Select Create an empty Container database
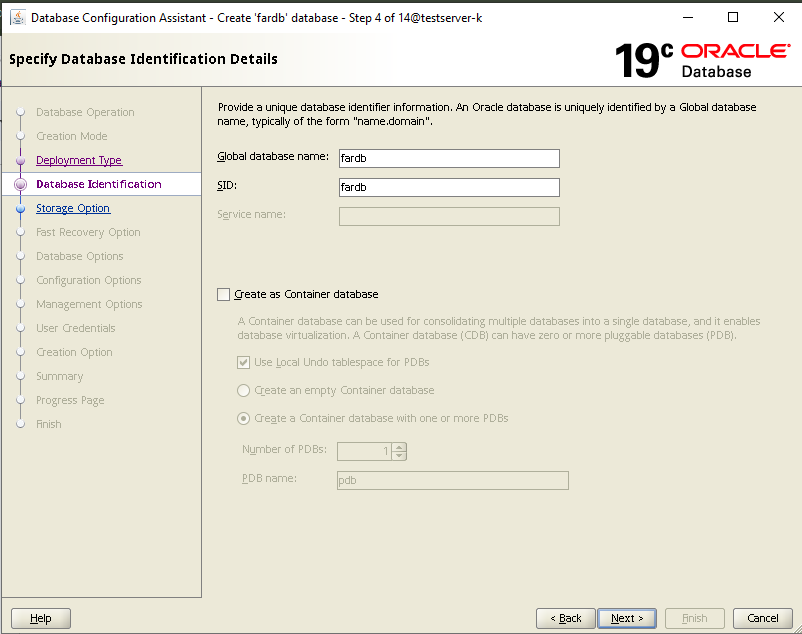The height and width of the screenshot is (634, 802). [x=243, y=391]
